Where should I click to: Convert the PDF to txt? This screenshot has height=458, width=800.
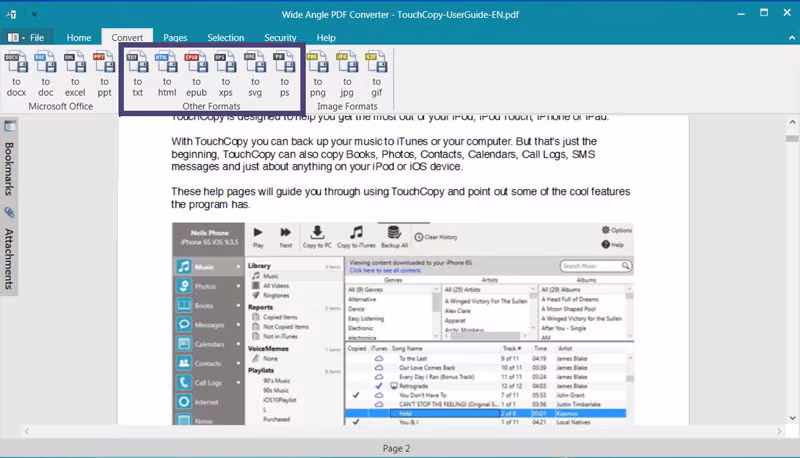point(138,74)
